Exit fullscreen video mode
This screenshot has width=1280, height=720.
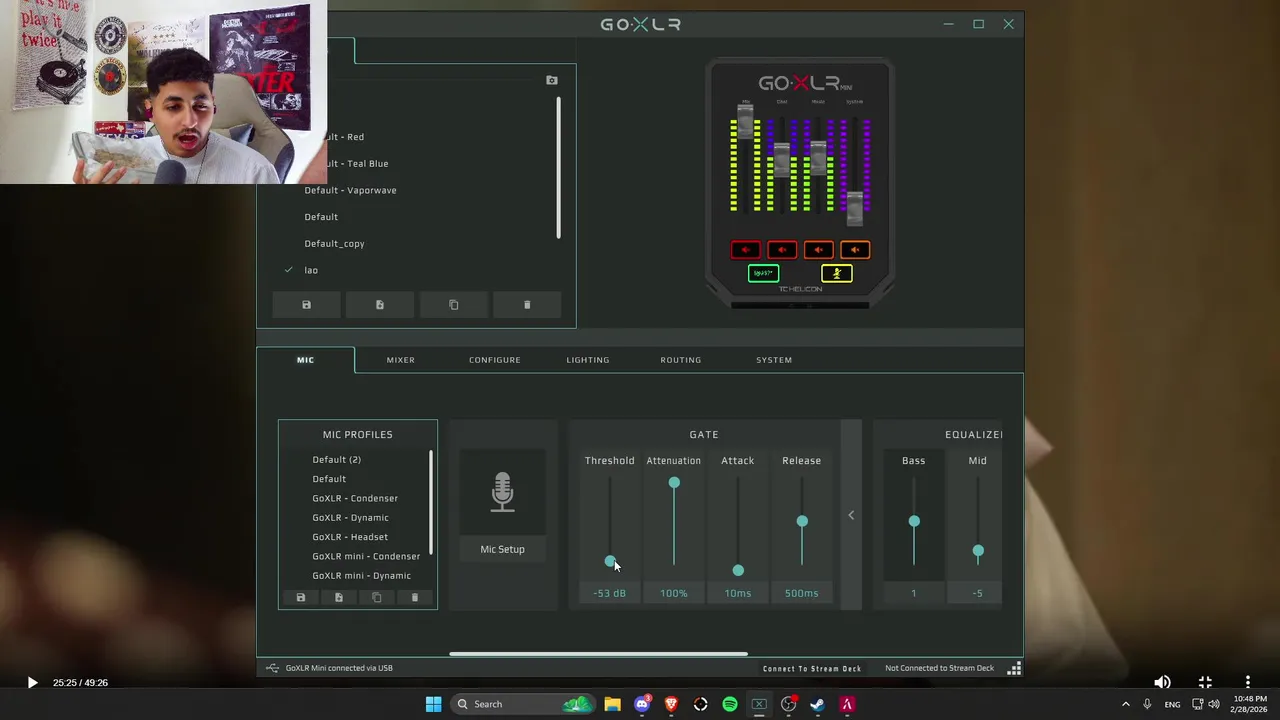[1205, 683]
